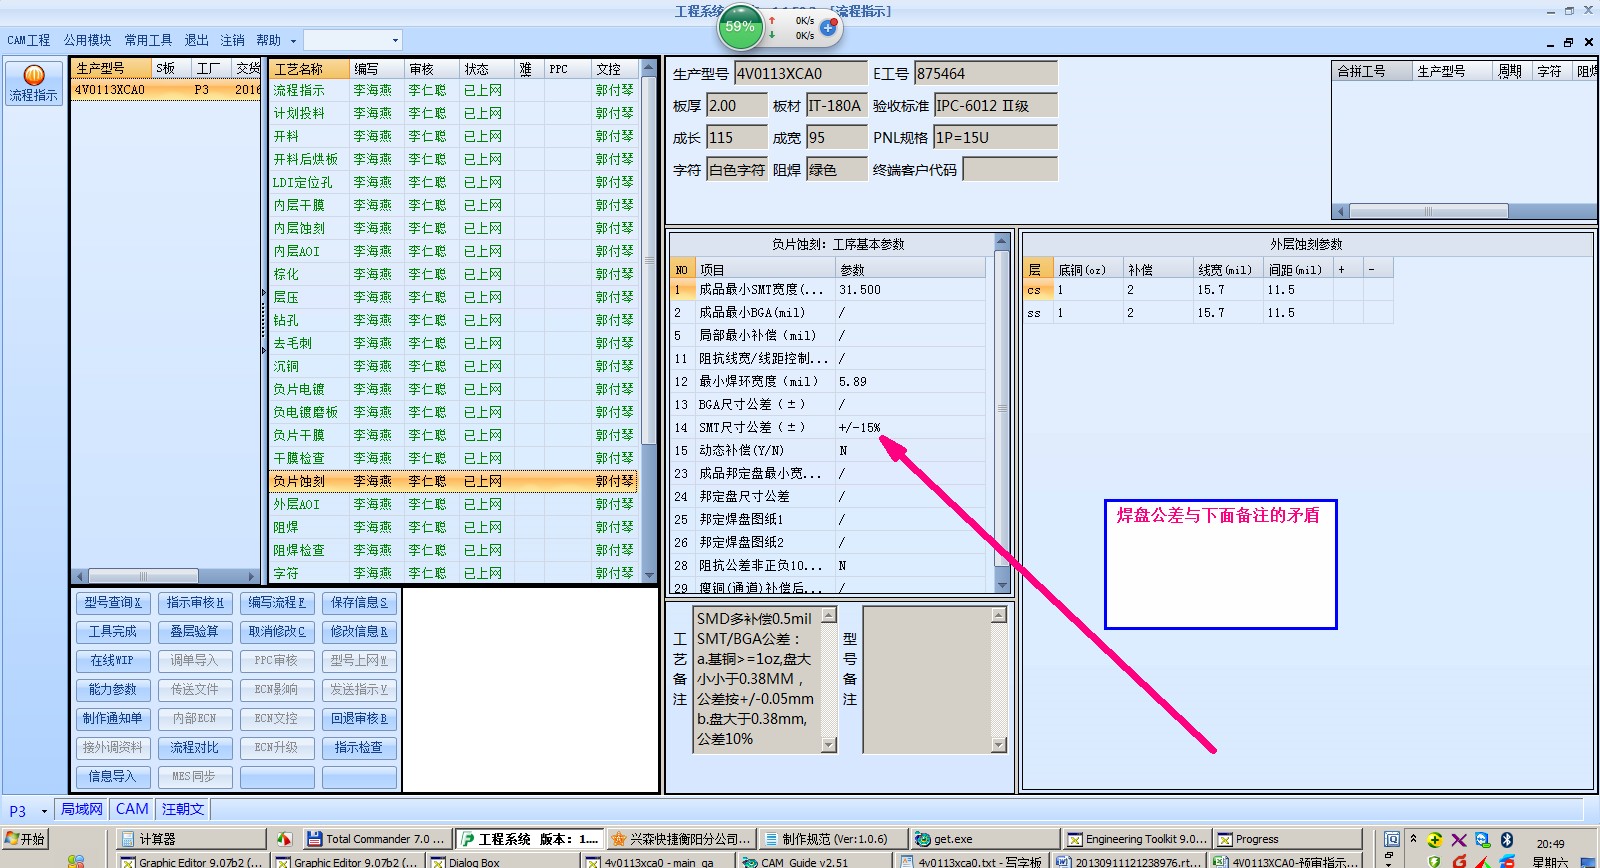Screen dimensions: 1600x868
Task: Click the 汪朝文 tab in the bottom bar
Action: (x=183, y=809)
